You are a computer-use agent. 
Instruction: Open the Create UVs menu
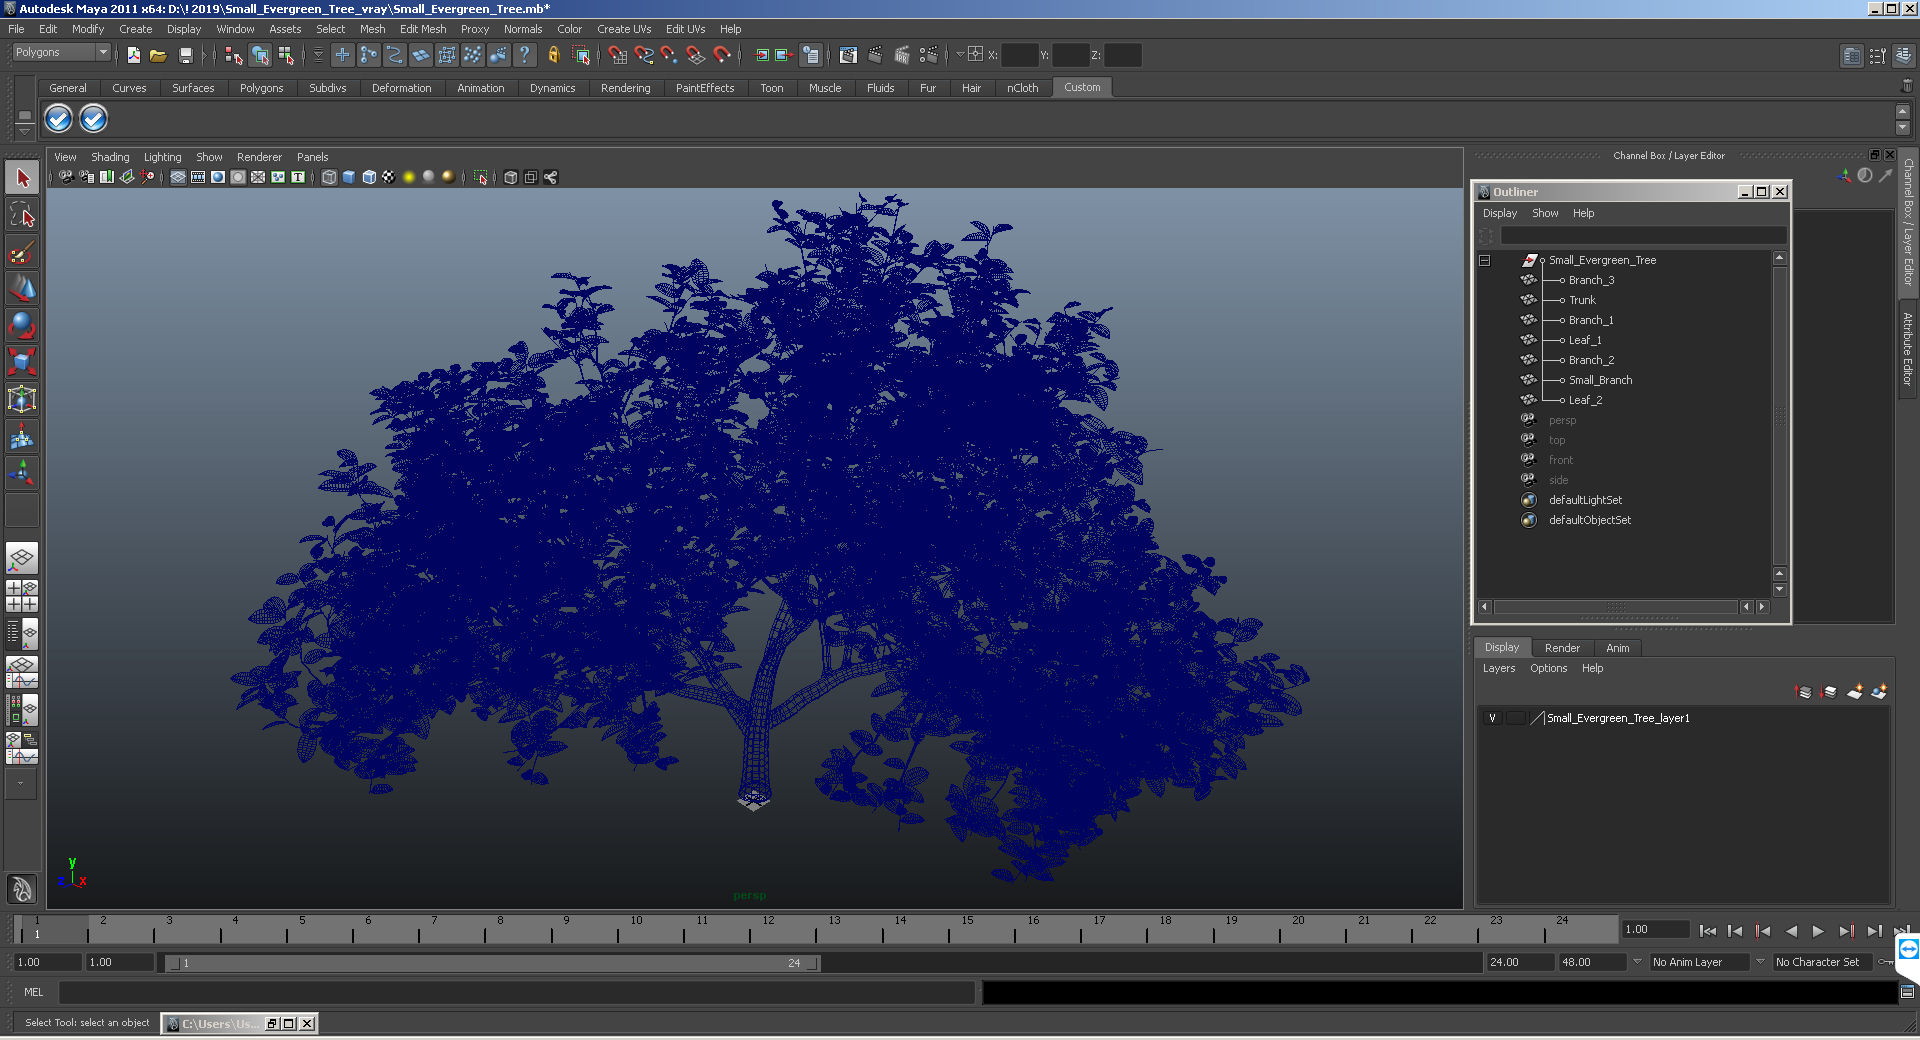click(624, 29)
